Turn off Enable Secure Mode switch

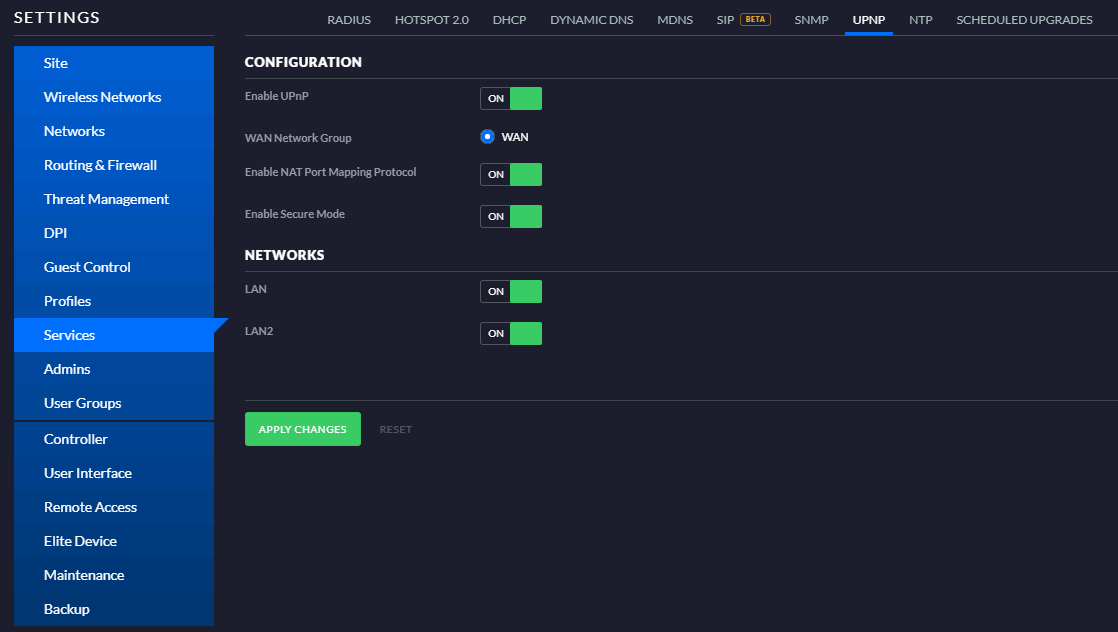tap(511, 217)
